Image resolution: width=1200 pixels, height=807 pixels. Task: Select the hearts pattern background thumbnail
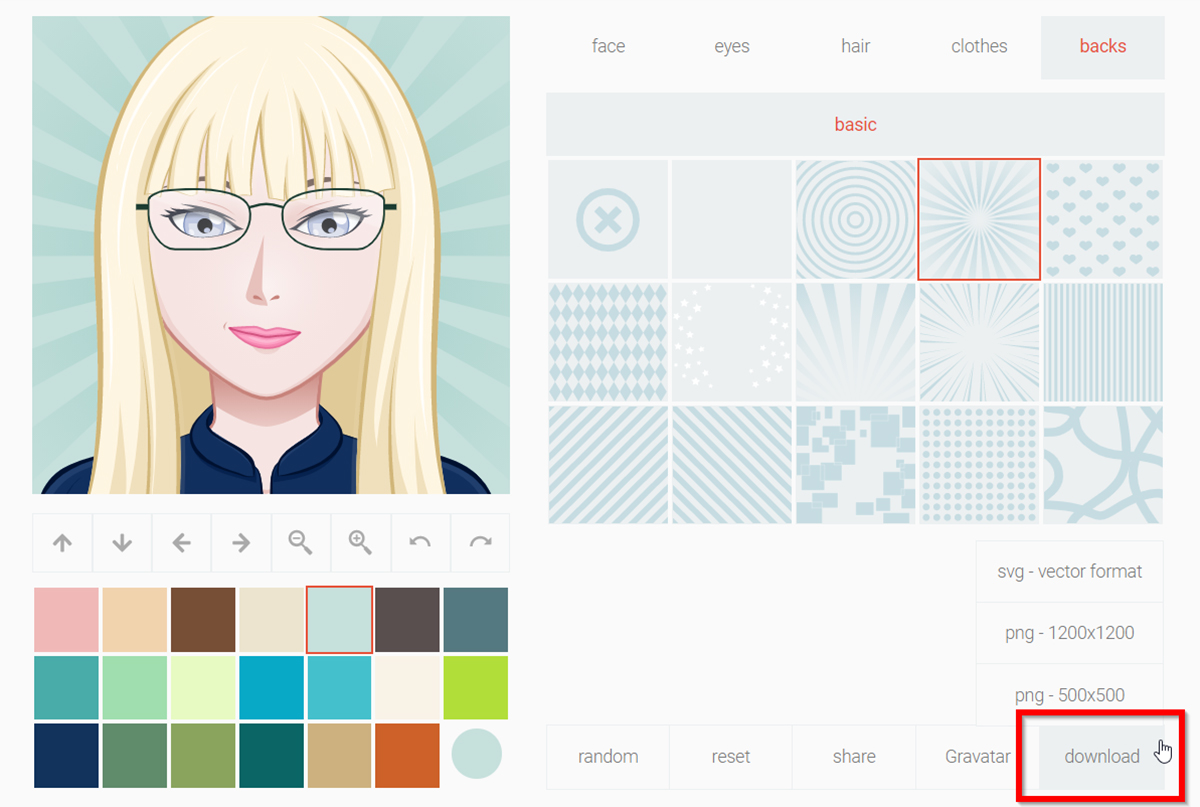[x=1103, y=219]
